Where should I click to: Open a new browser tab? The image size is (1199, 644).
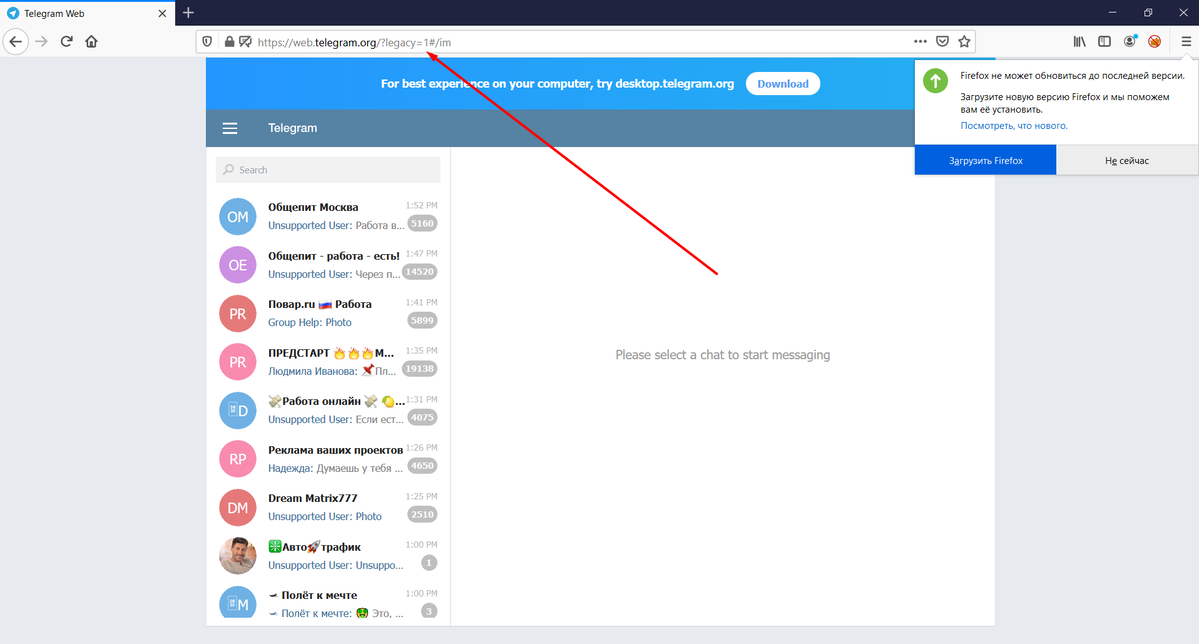pyautogui.click(x=188, y=13)
